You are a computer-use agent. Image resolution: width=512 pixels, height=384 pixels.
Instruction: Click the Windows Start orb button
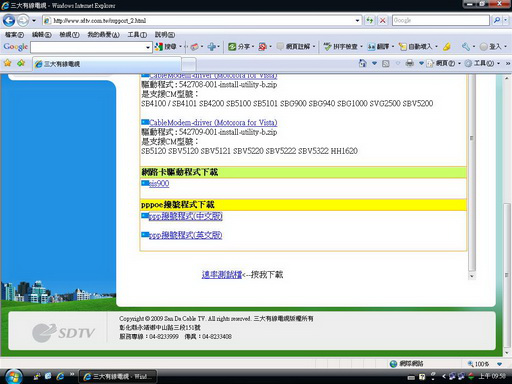pyautogui.click(x=14, y=377)
